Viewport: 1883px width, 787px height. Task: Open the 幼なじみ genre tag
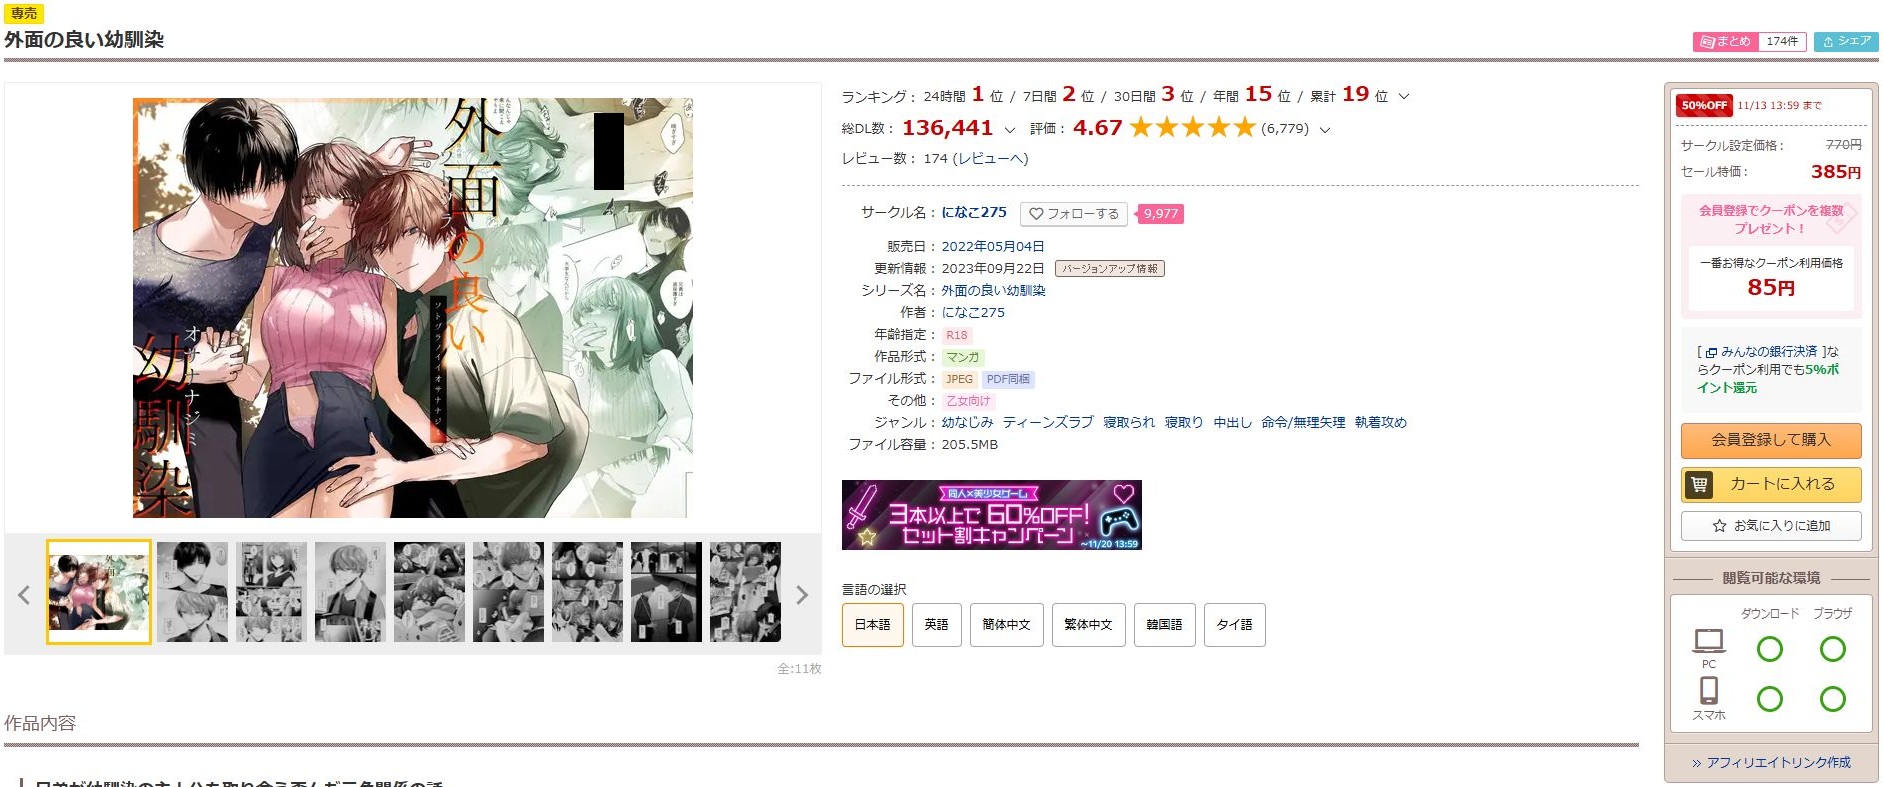[x=967, y=423]
